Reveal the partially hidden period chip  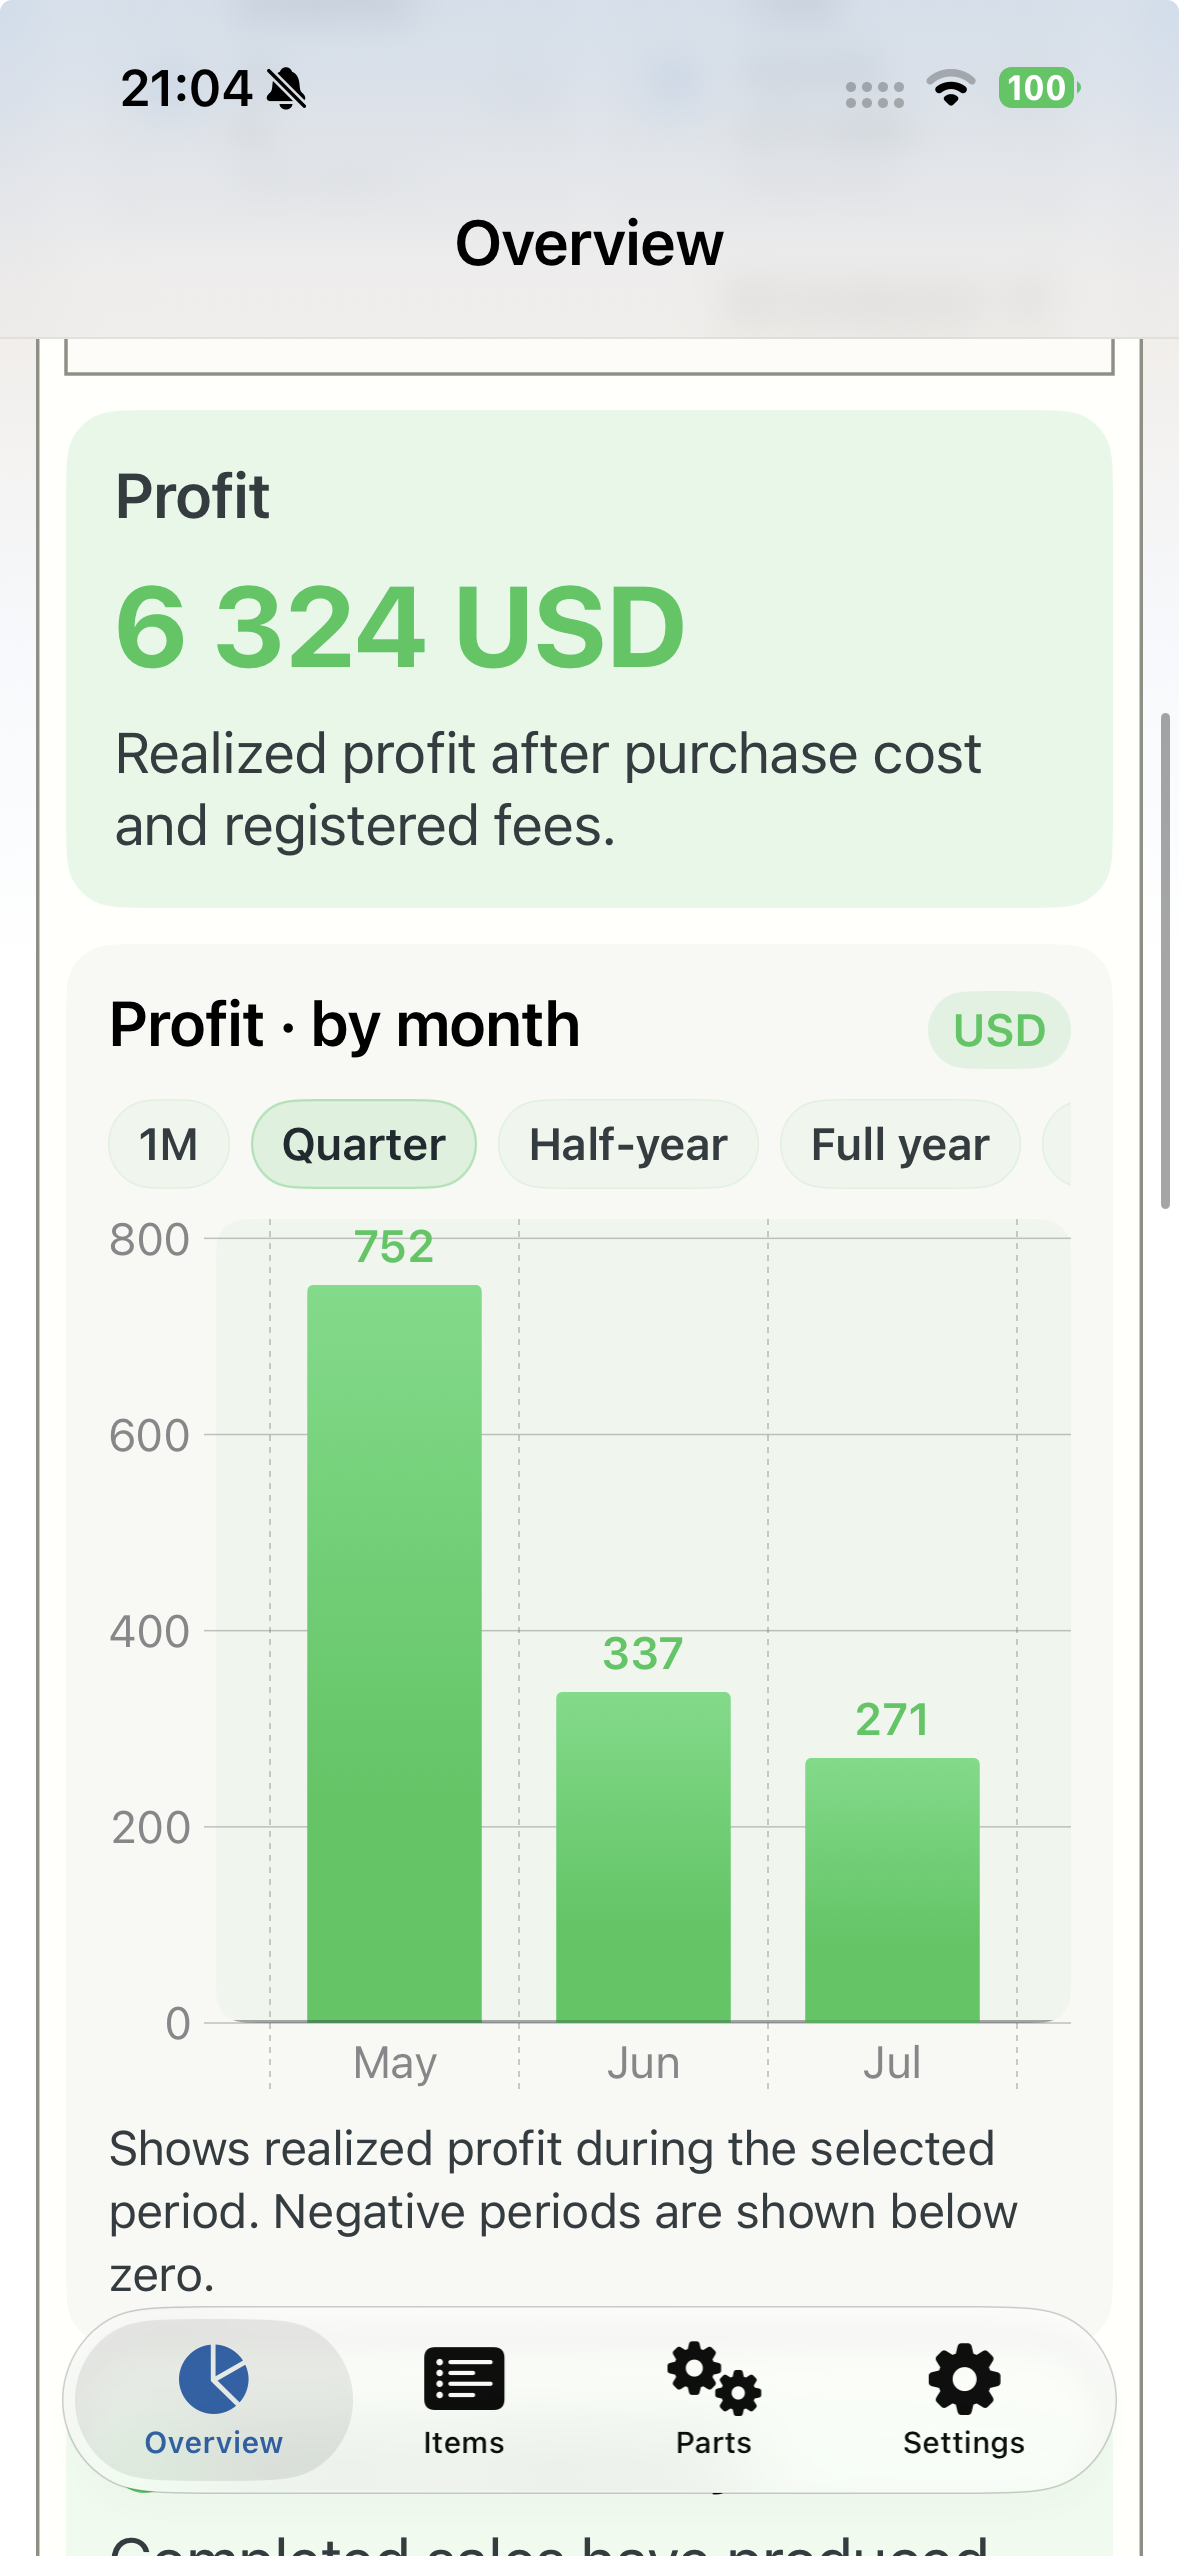(1057, 1144)
